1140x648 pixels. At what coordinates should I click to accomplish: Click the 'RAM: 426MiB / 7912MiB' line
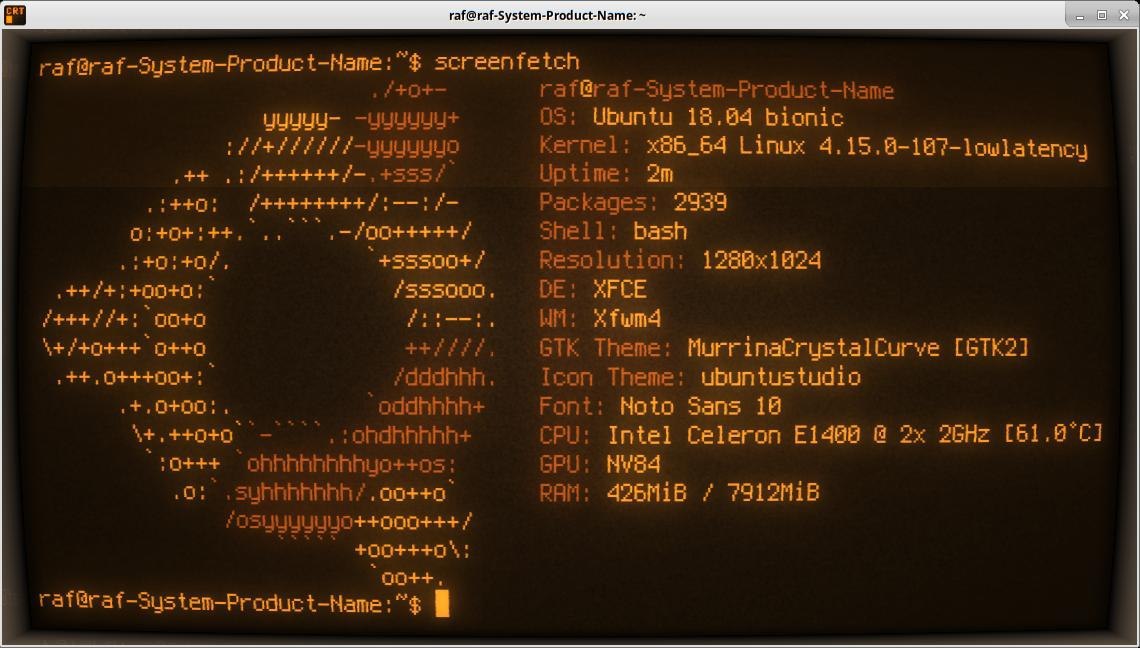679,493
